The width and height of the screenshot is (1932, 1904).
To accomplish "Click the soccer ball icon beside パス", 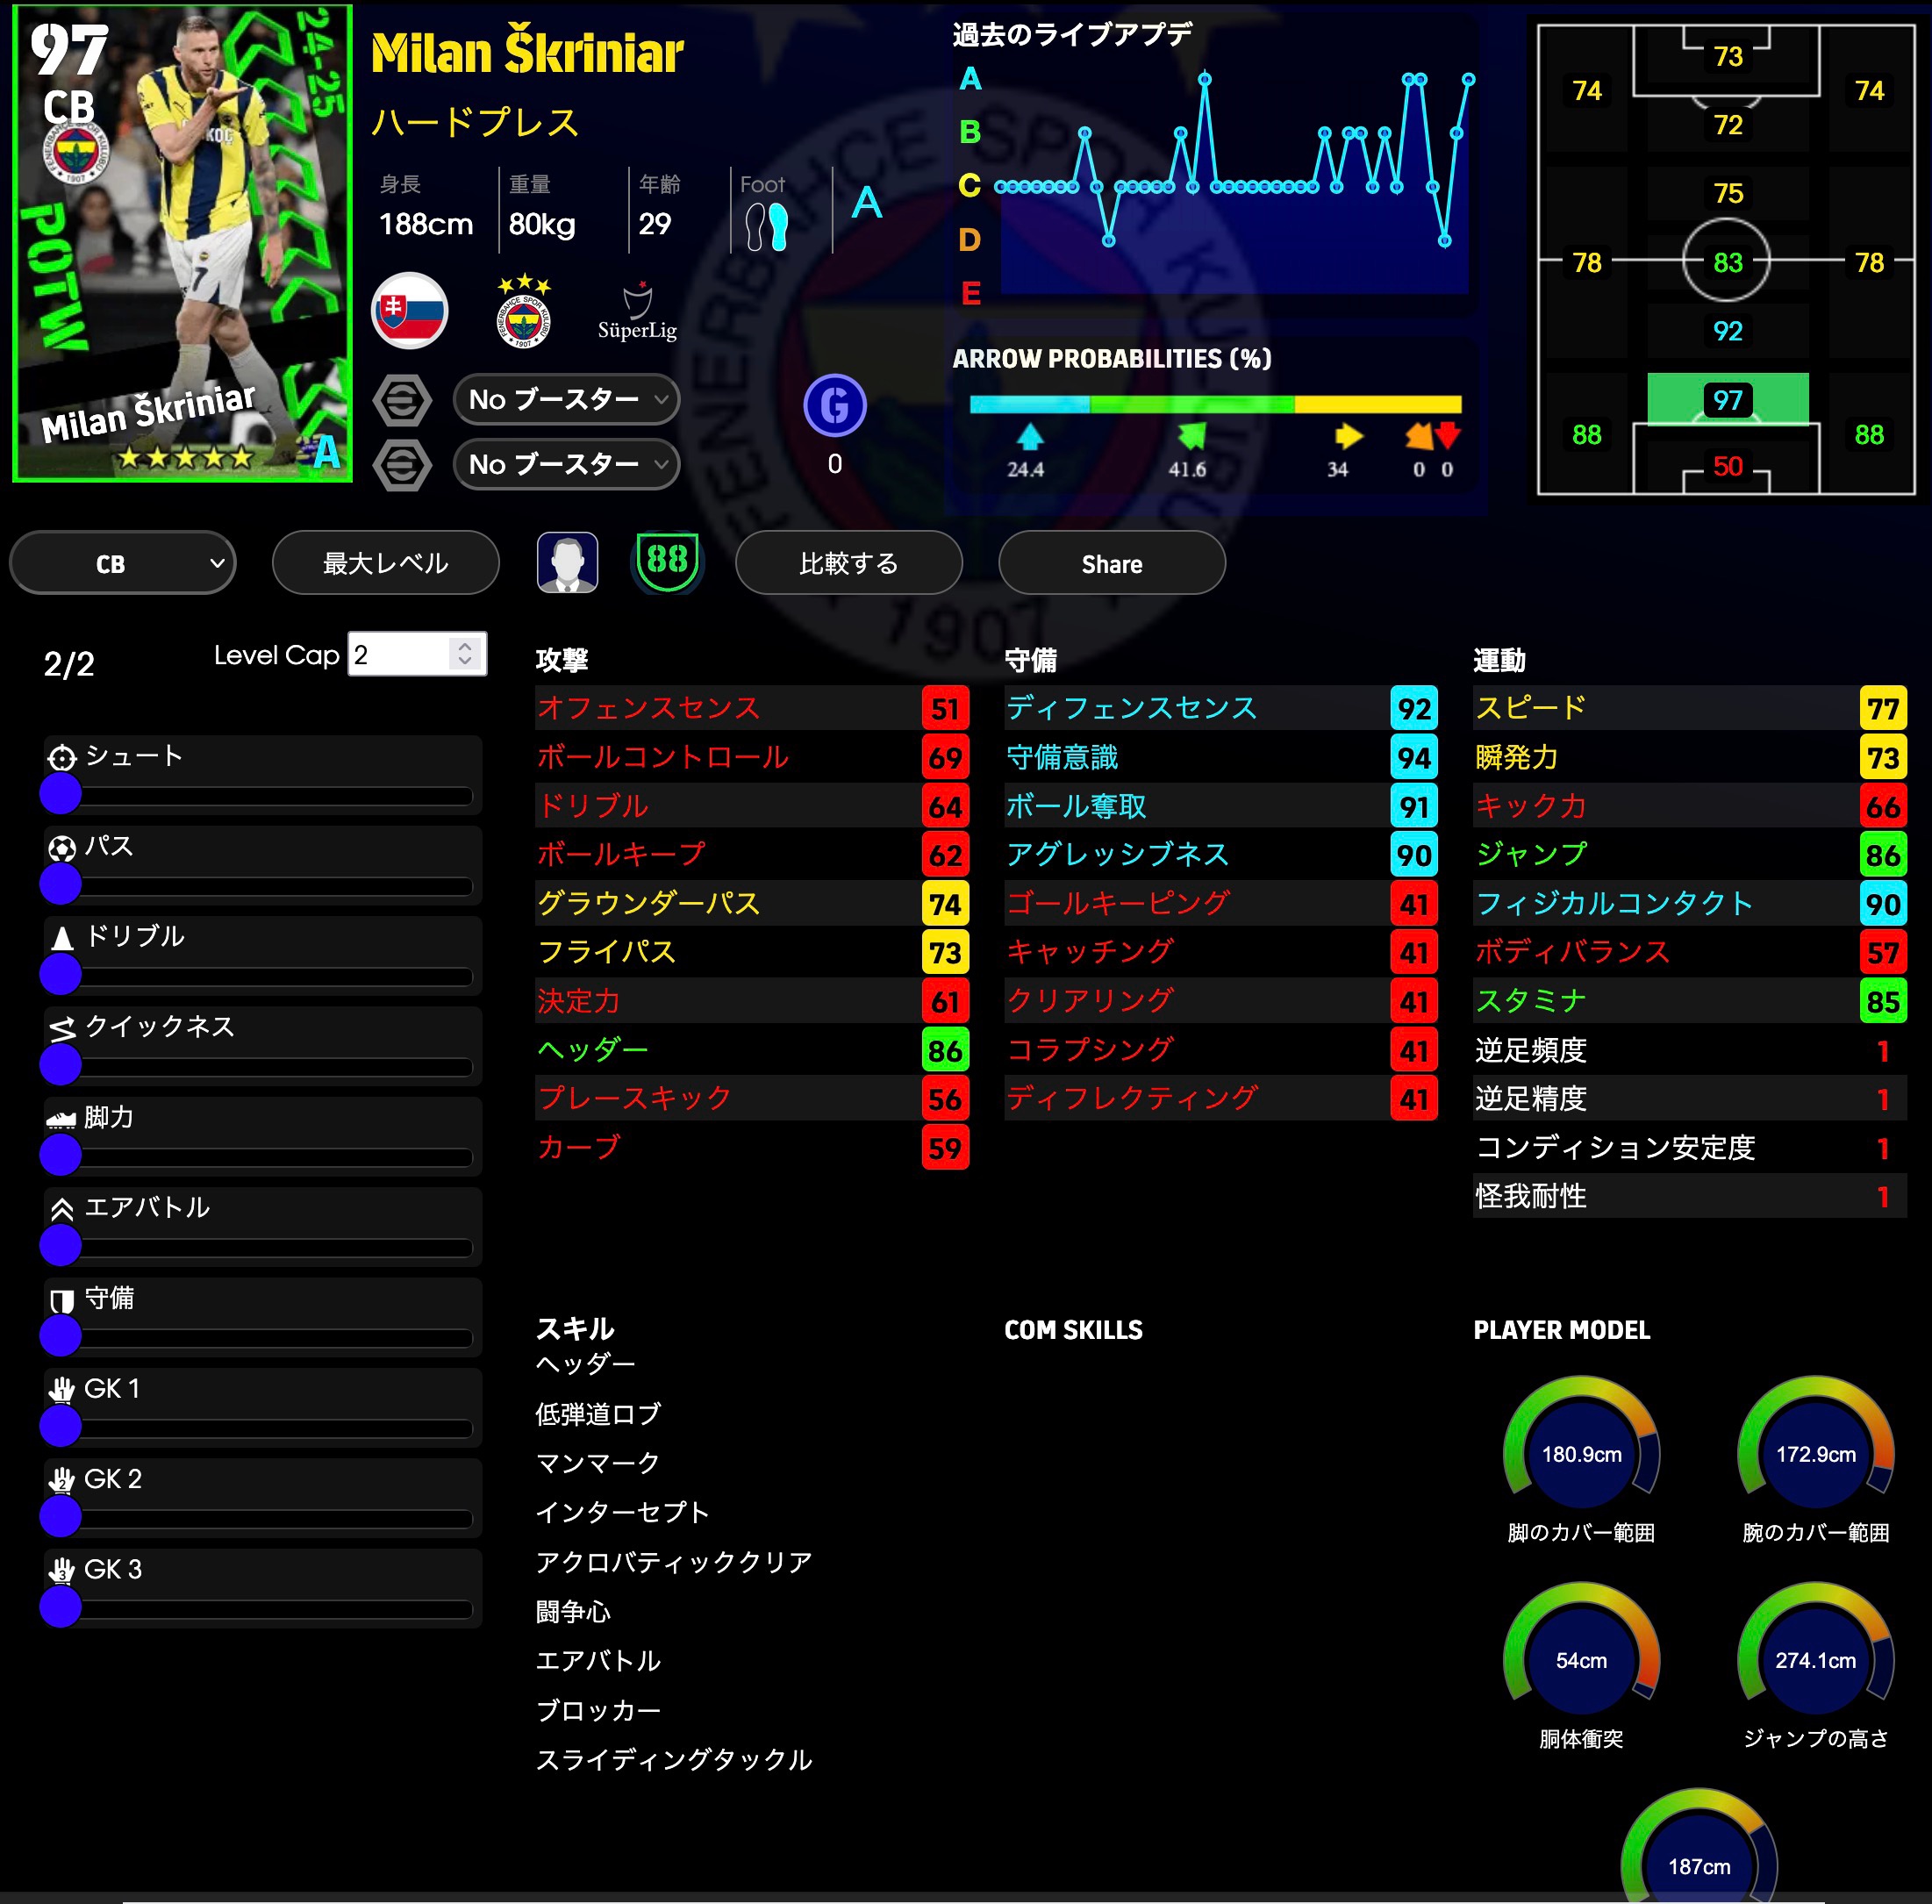I will coord(62,849).
